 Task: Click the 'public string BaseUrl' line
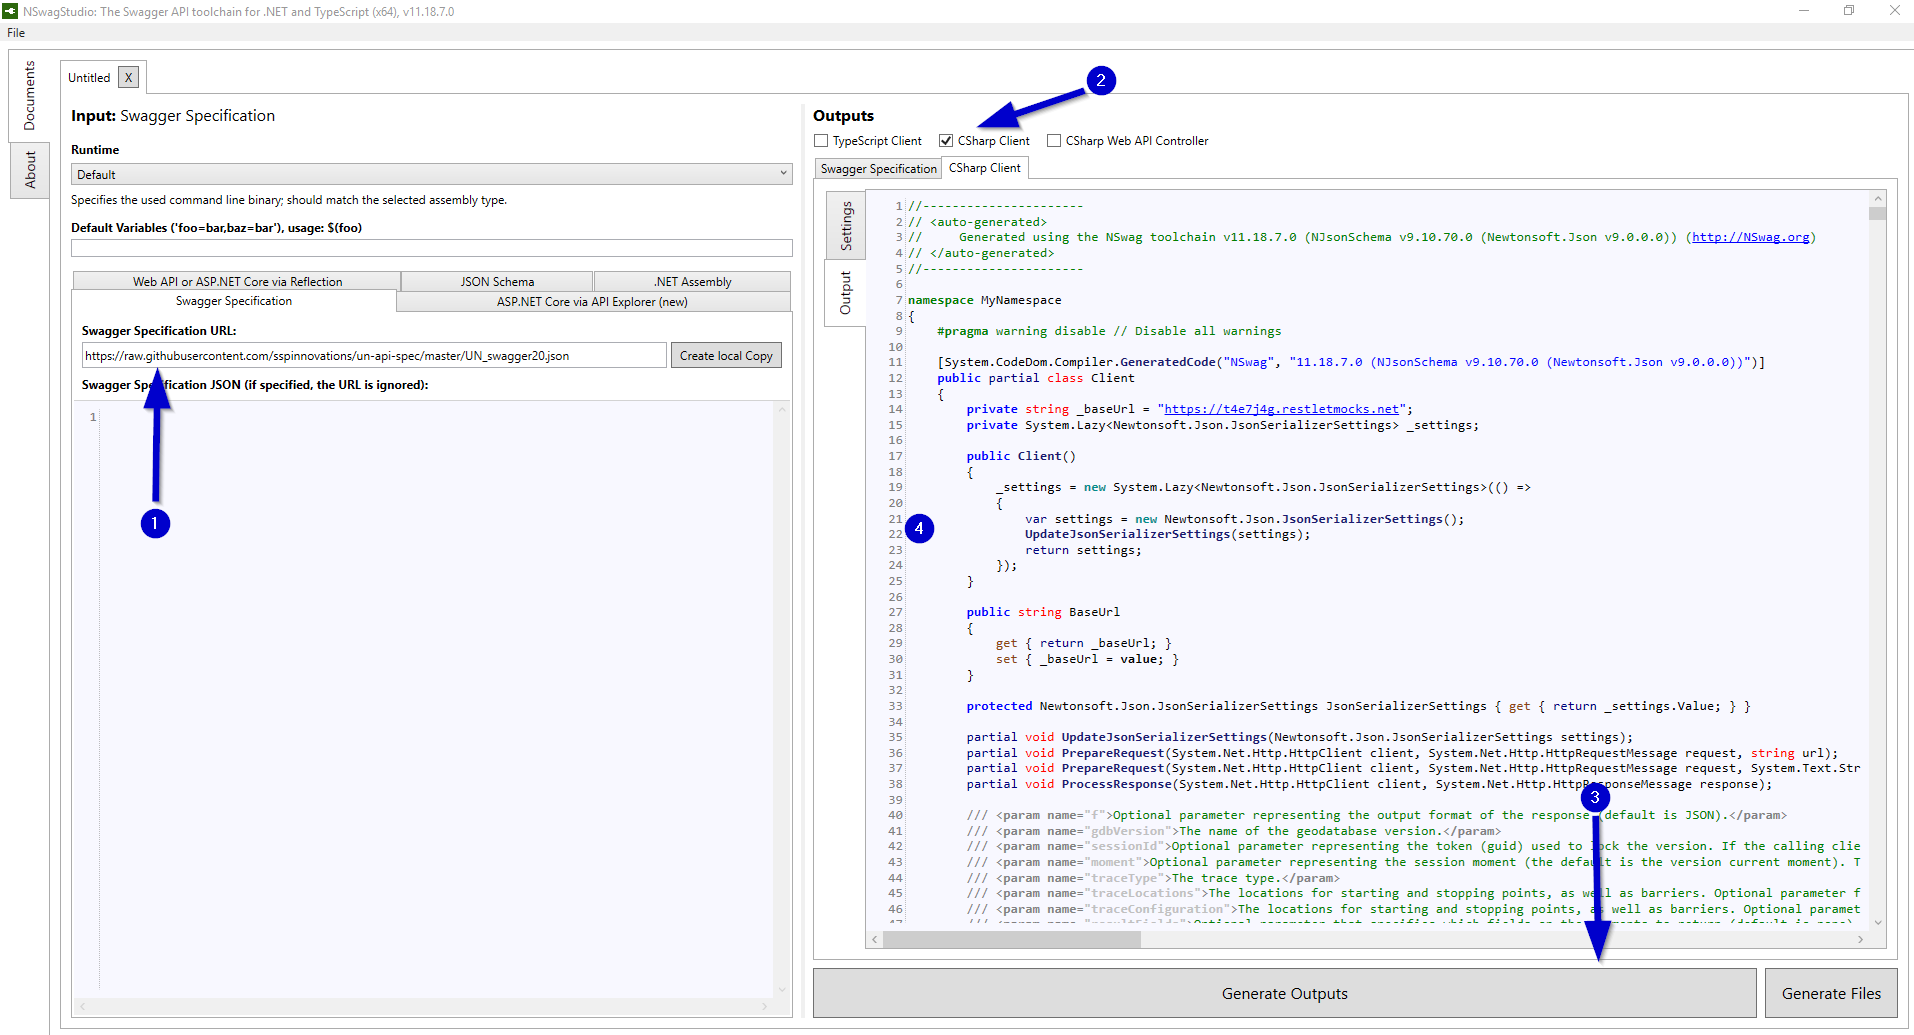tap(1043, 612)
